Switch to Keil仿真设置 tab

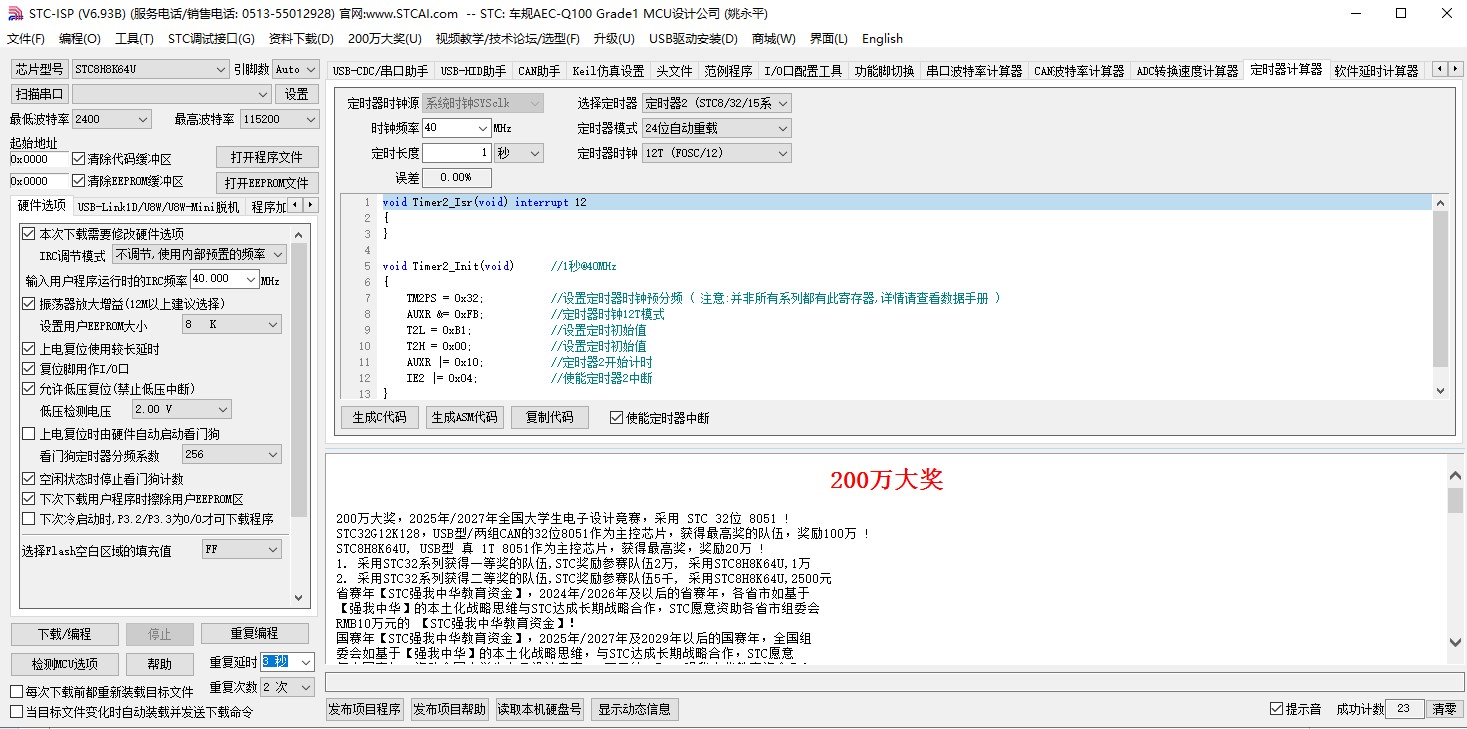coord(608,71)
